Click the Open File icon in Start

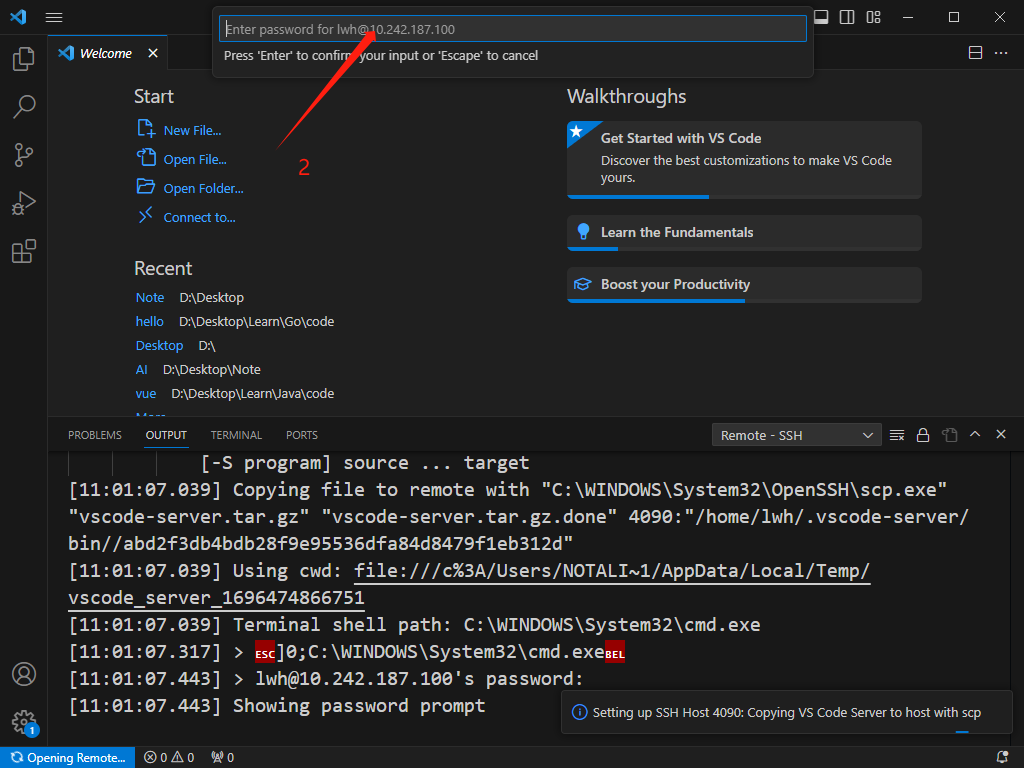[x=146, y=157]
